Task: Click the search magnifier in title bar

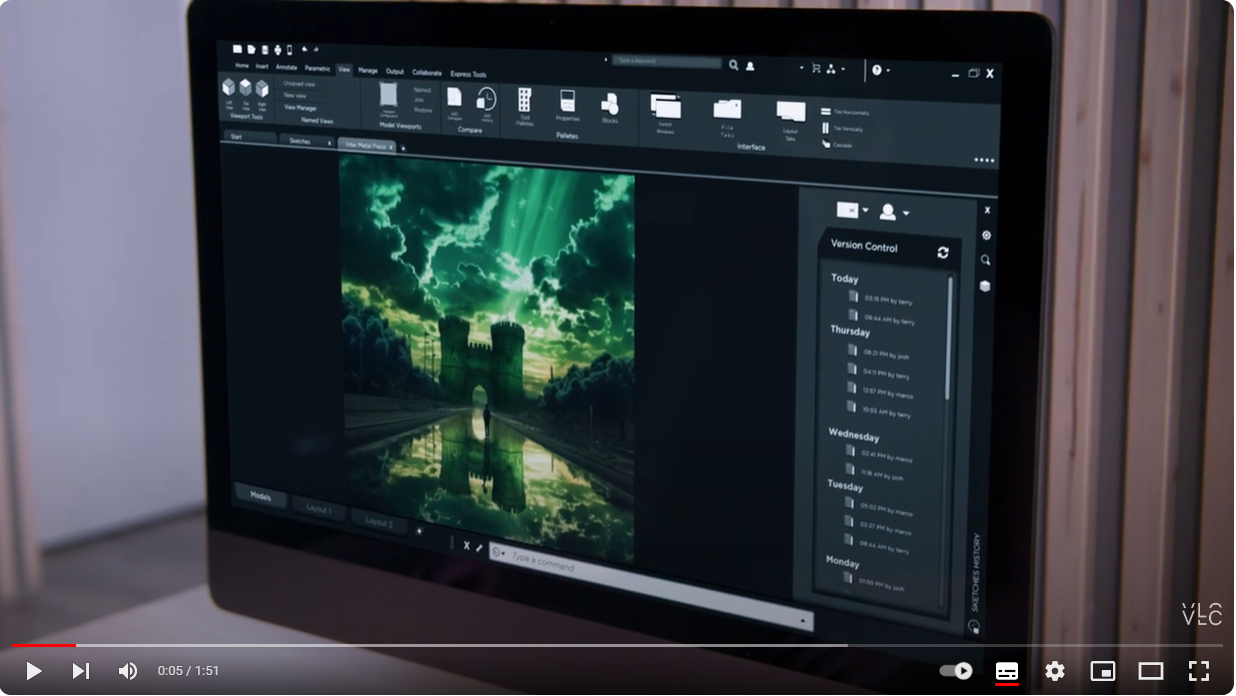Action: pos(733,65)
